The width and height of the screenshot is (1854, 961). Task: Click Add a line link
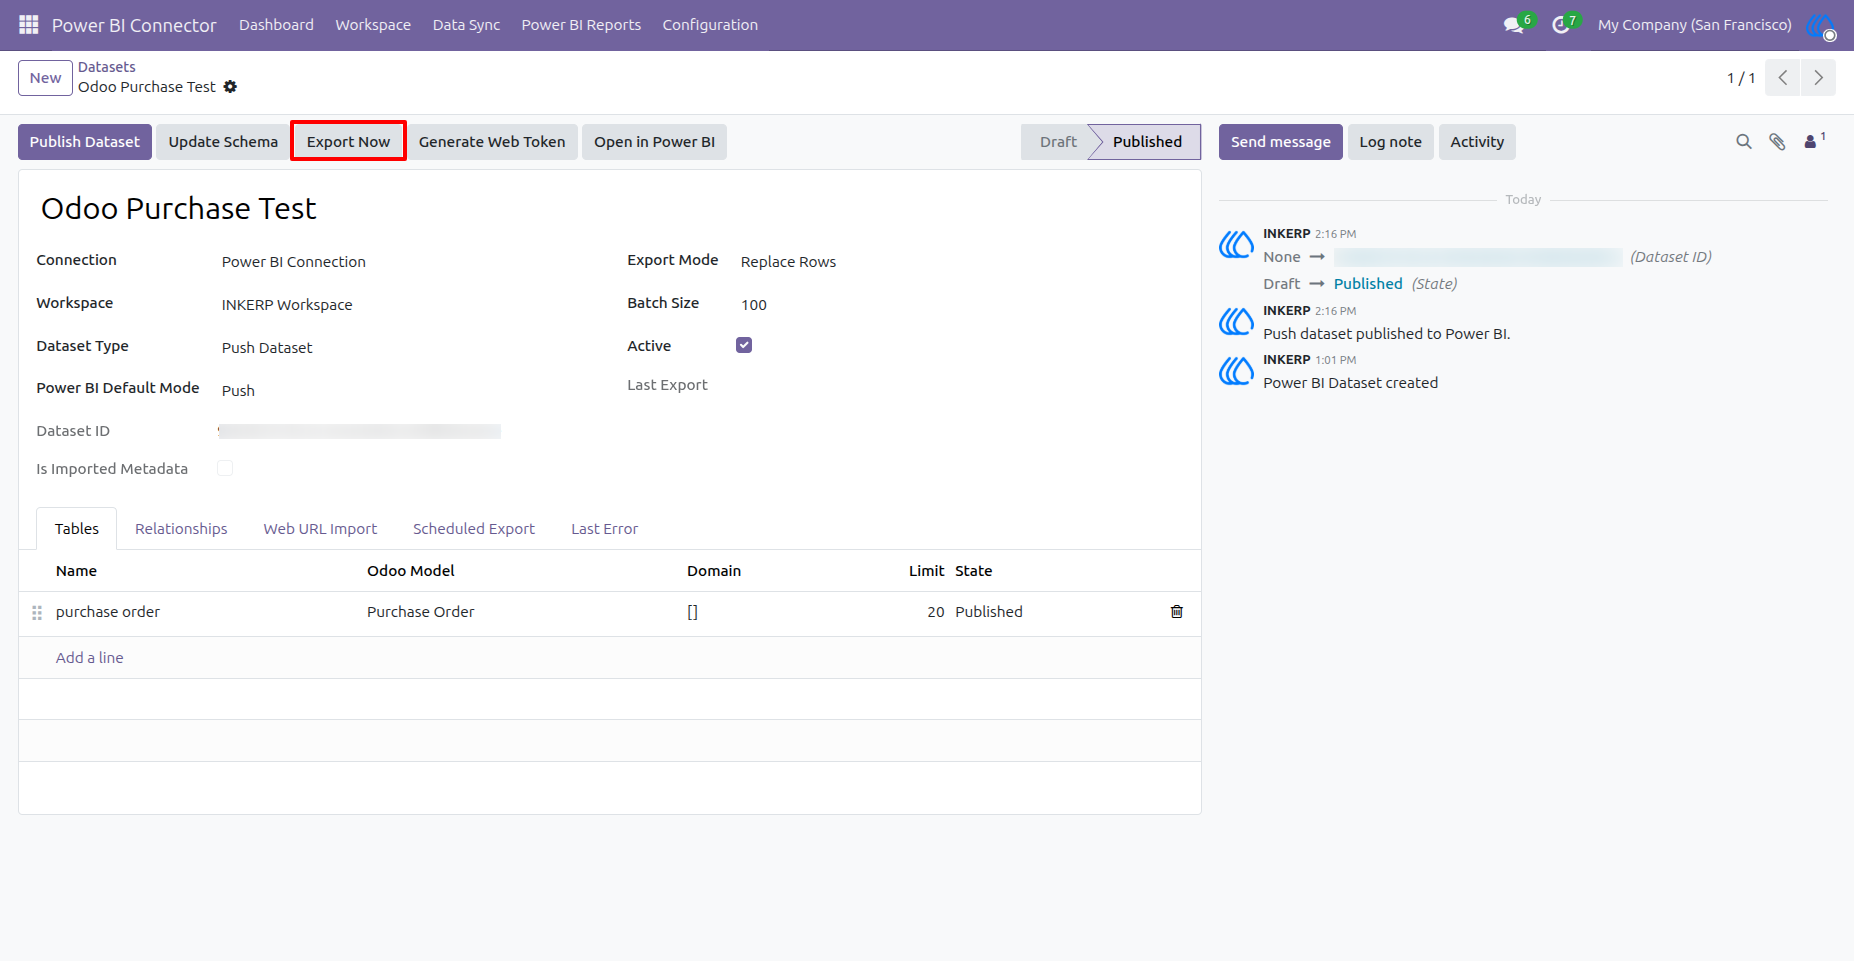[90, 658]
